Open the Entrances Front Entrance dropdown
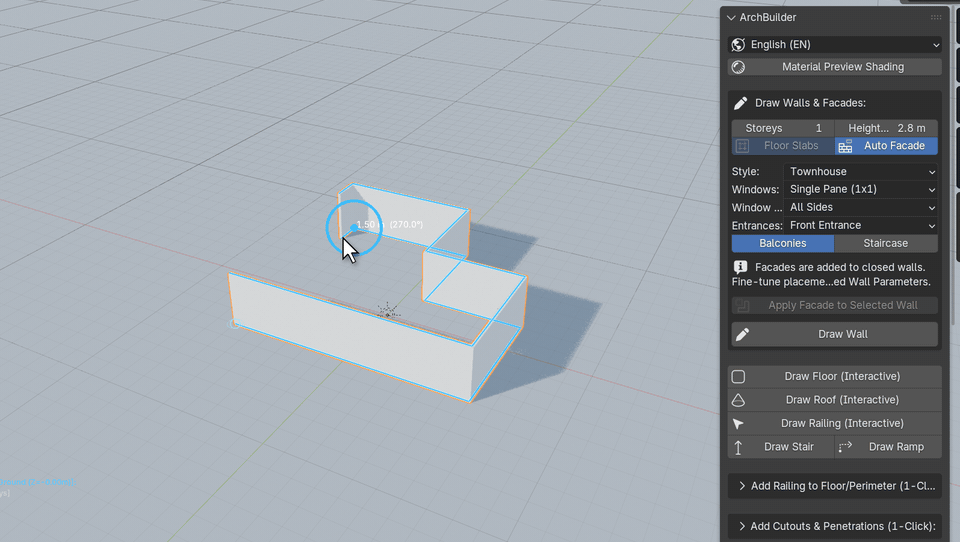The height and width of the screenshot is (542, 960). pos(861,225)
